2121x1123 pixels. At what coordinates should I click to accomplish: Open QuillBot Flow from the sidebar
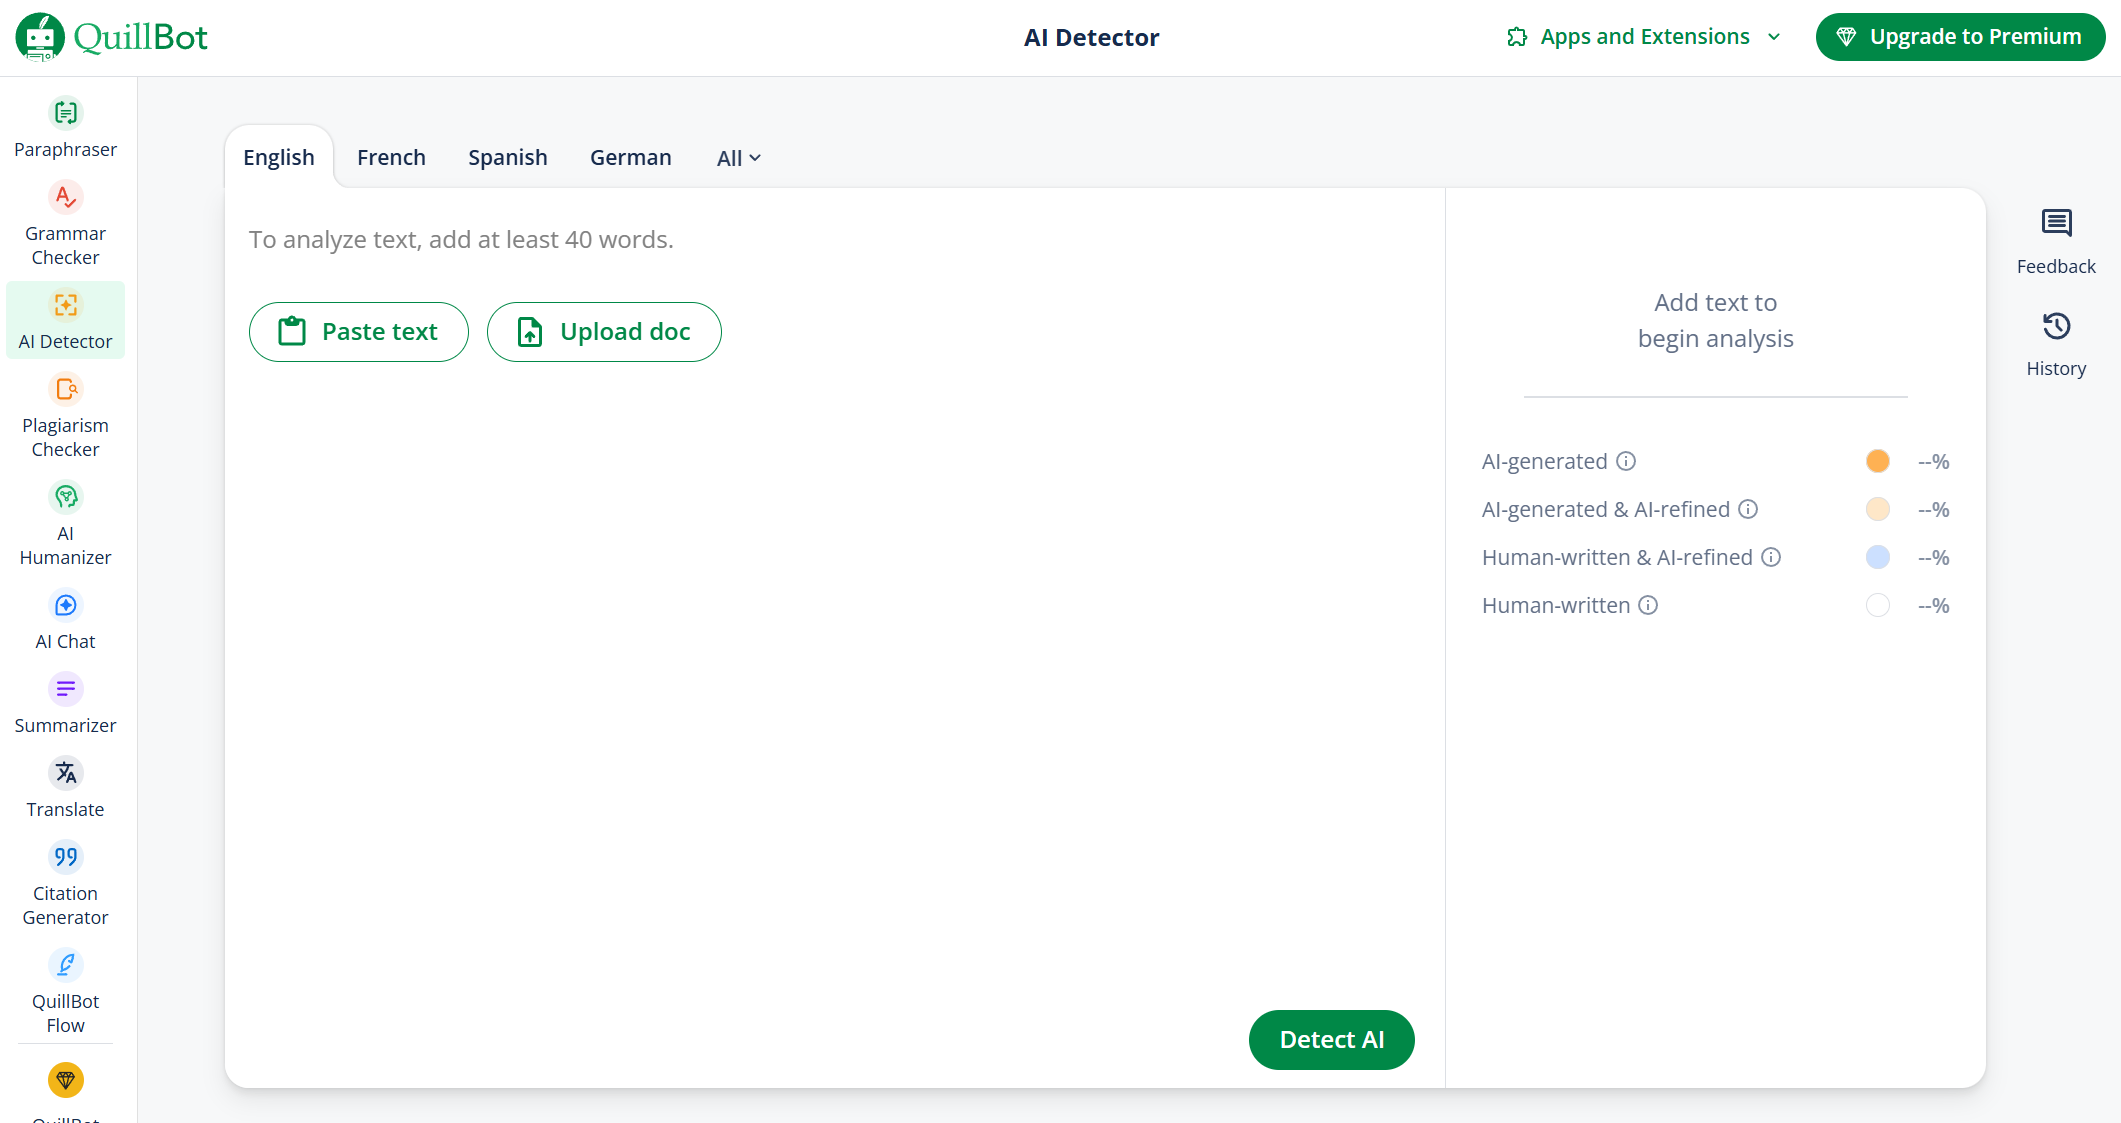point(65,992)
